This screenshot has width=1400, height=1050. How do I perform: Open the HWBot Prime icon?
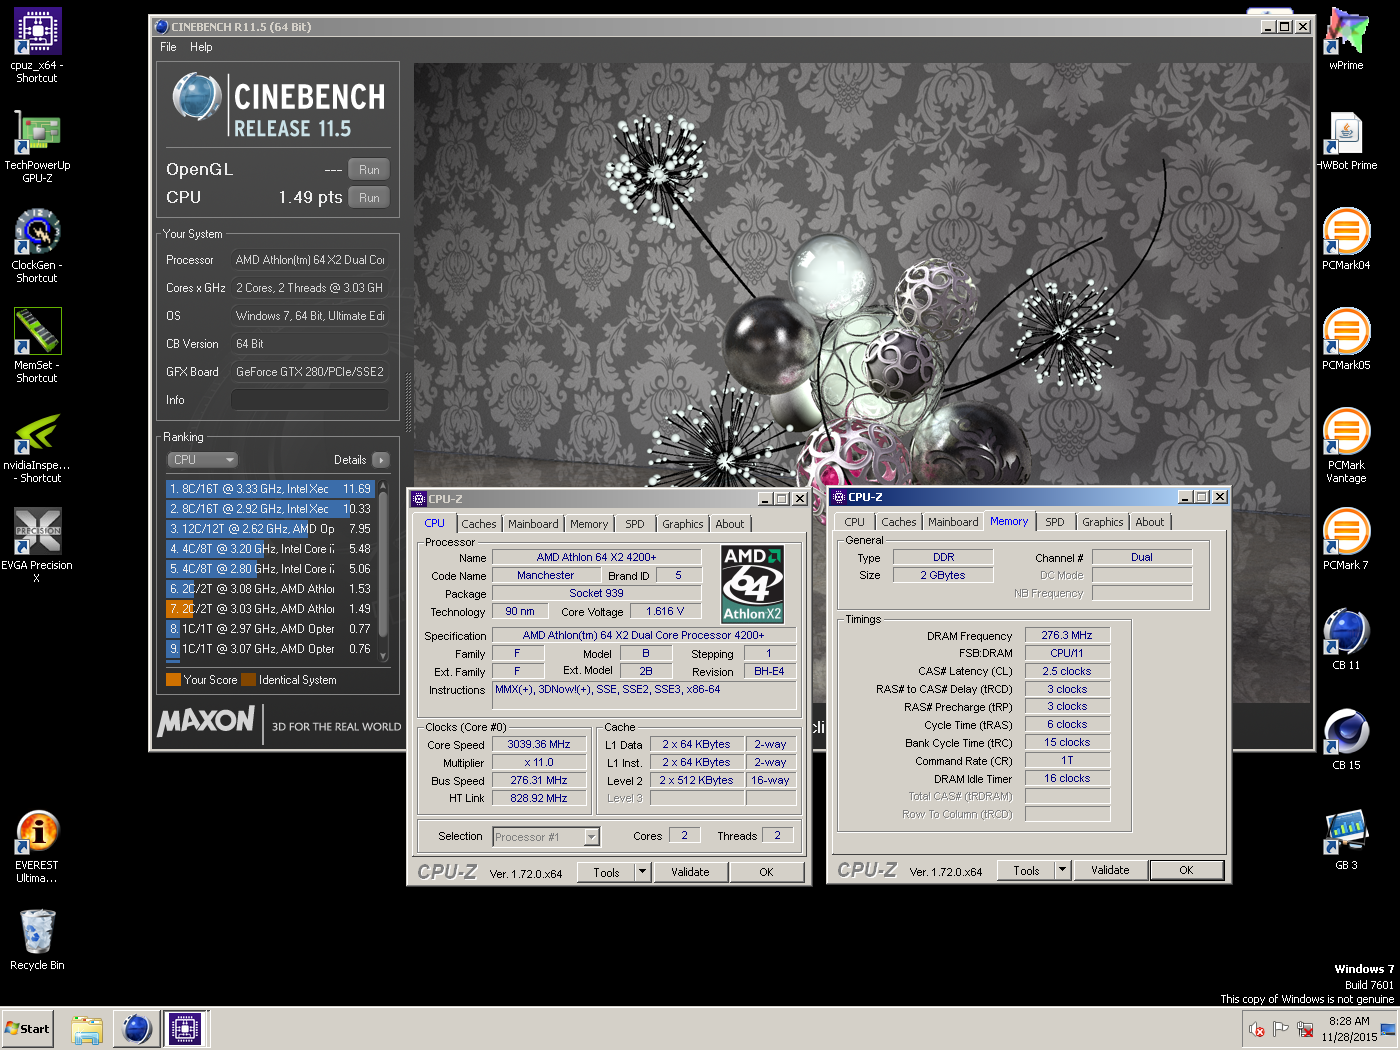pos(1346,140)
